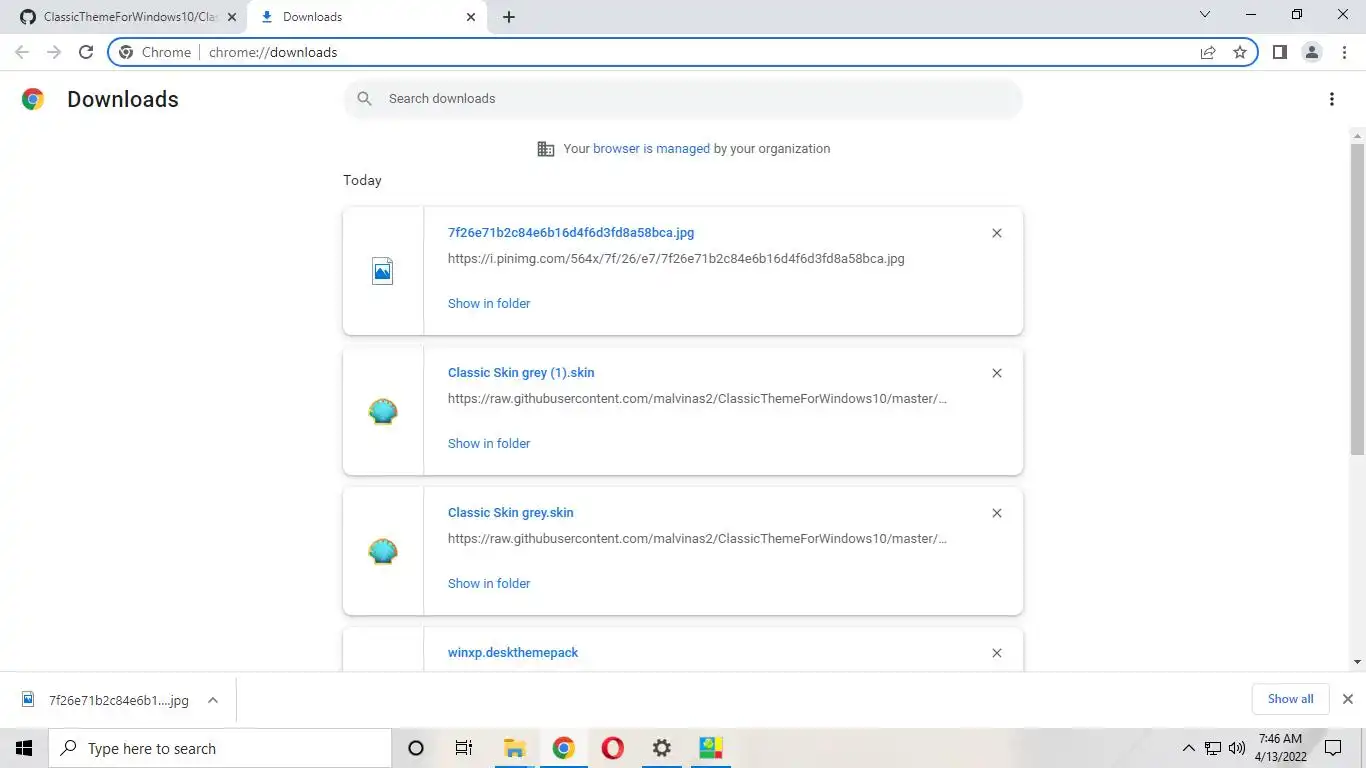Show Classic Skin grey (1).skin in folder
1366x768 pixels.
(x=489, y=443)
